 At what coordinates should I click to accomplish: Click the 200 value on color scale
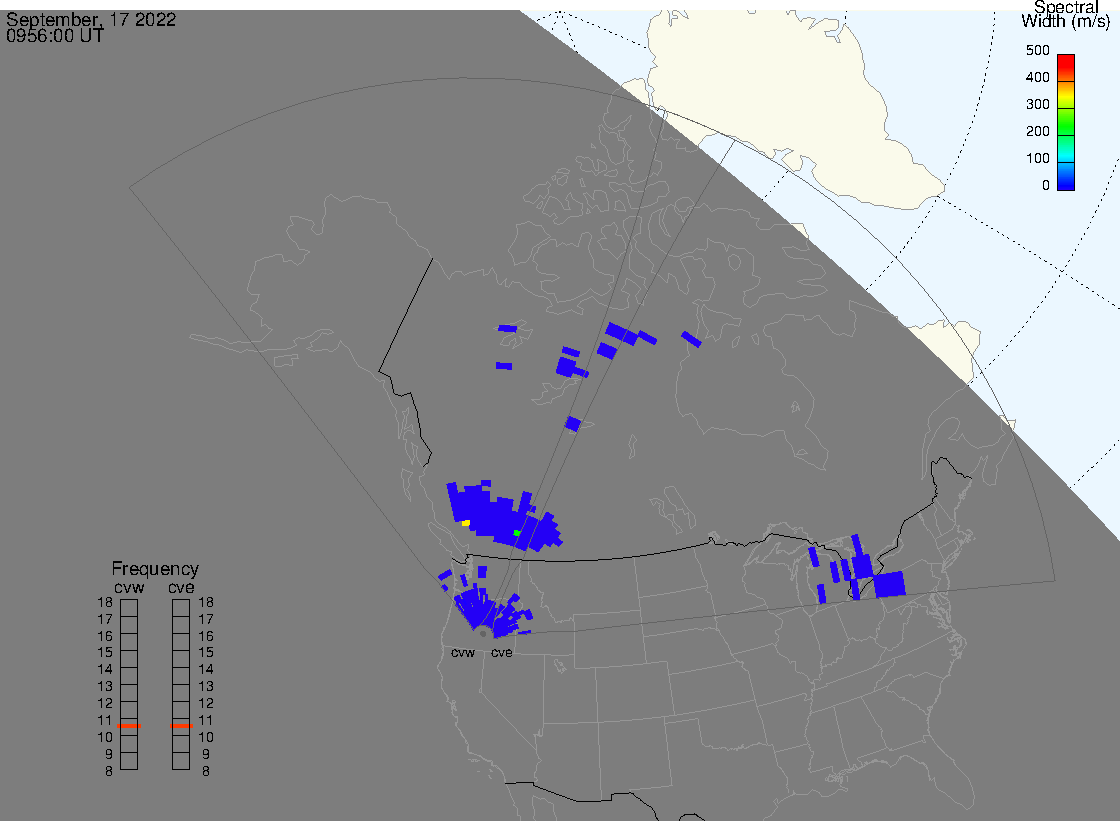1037,131
